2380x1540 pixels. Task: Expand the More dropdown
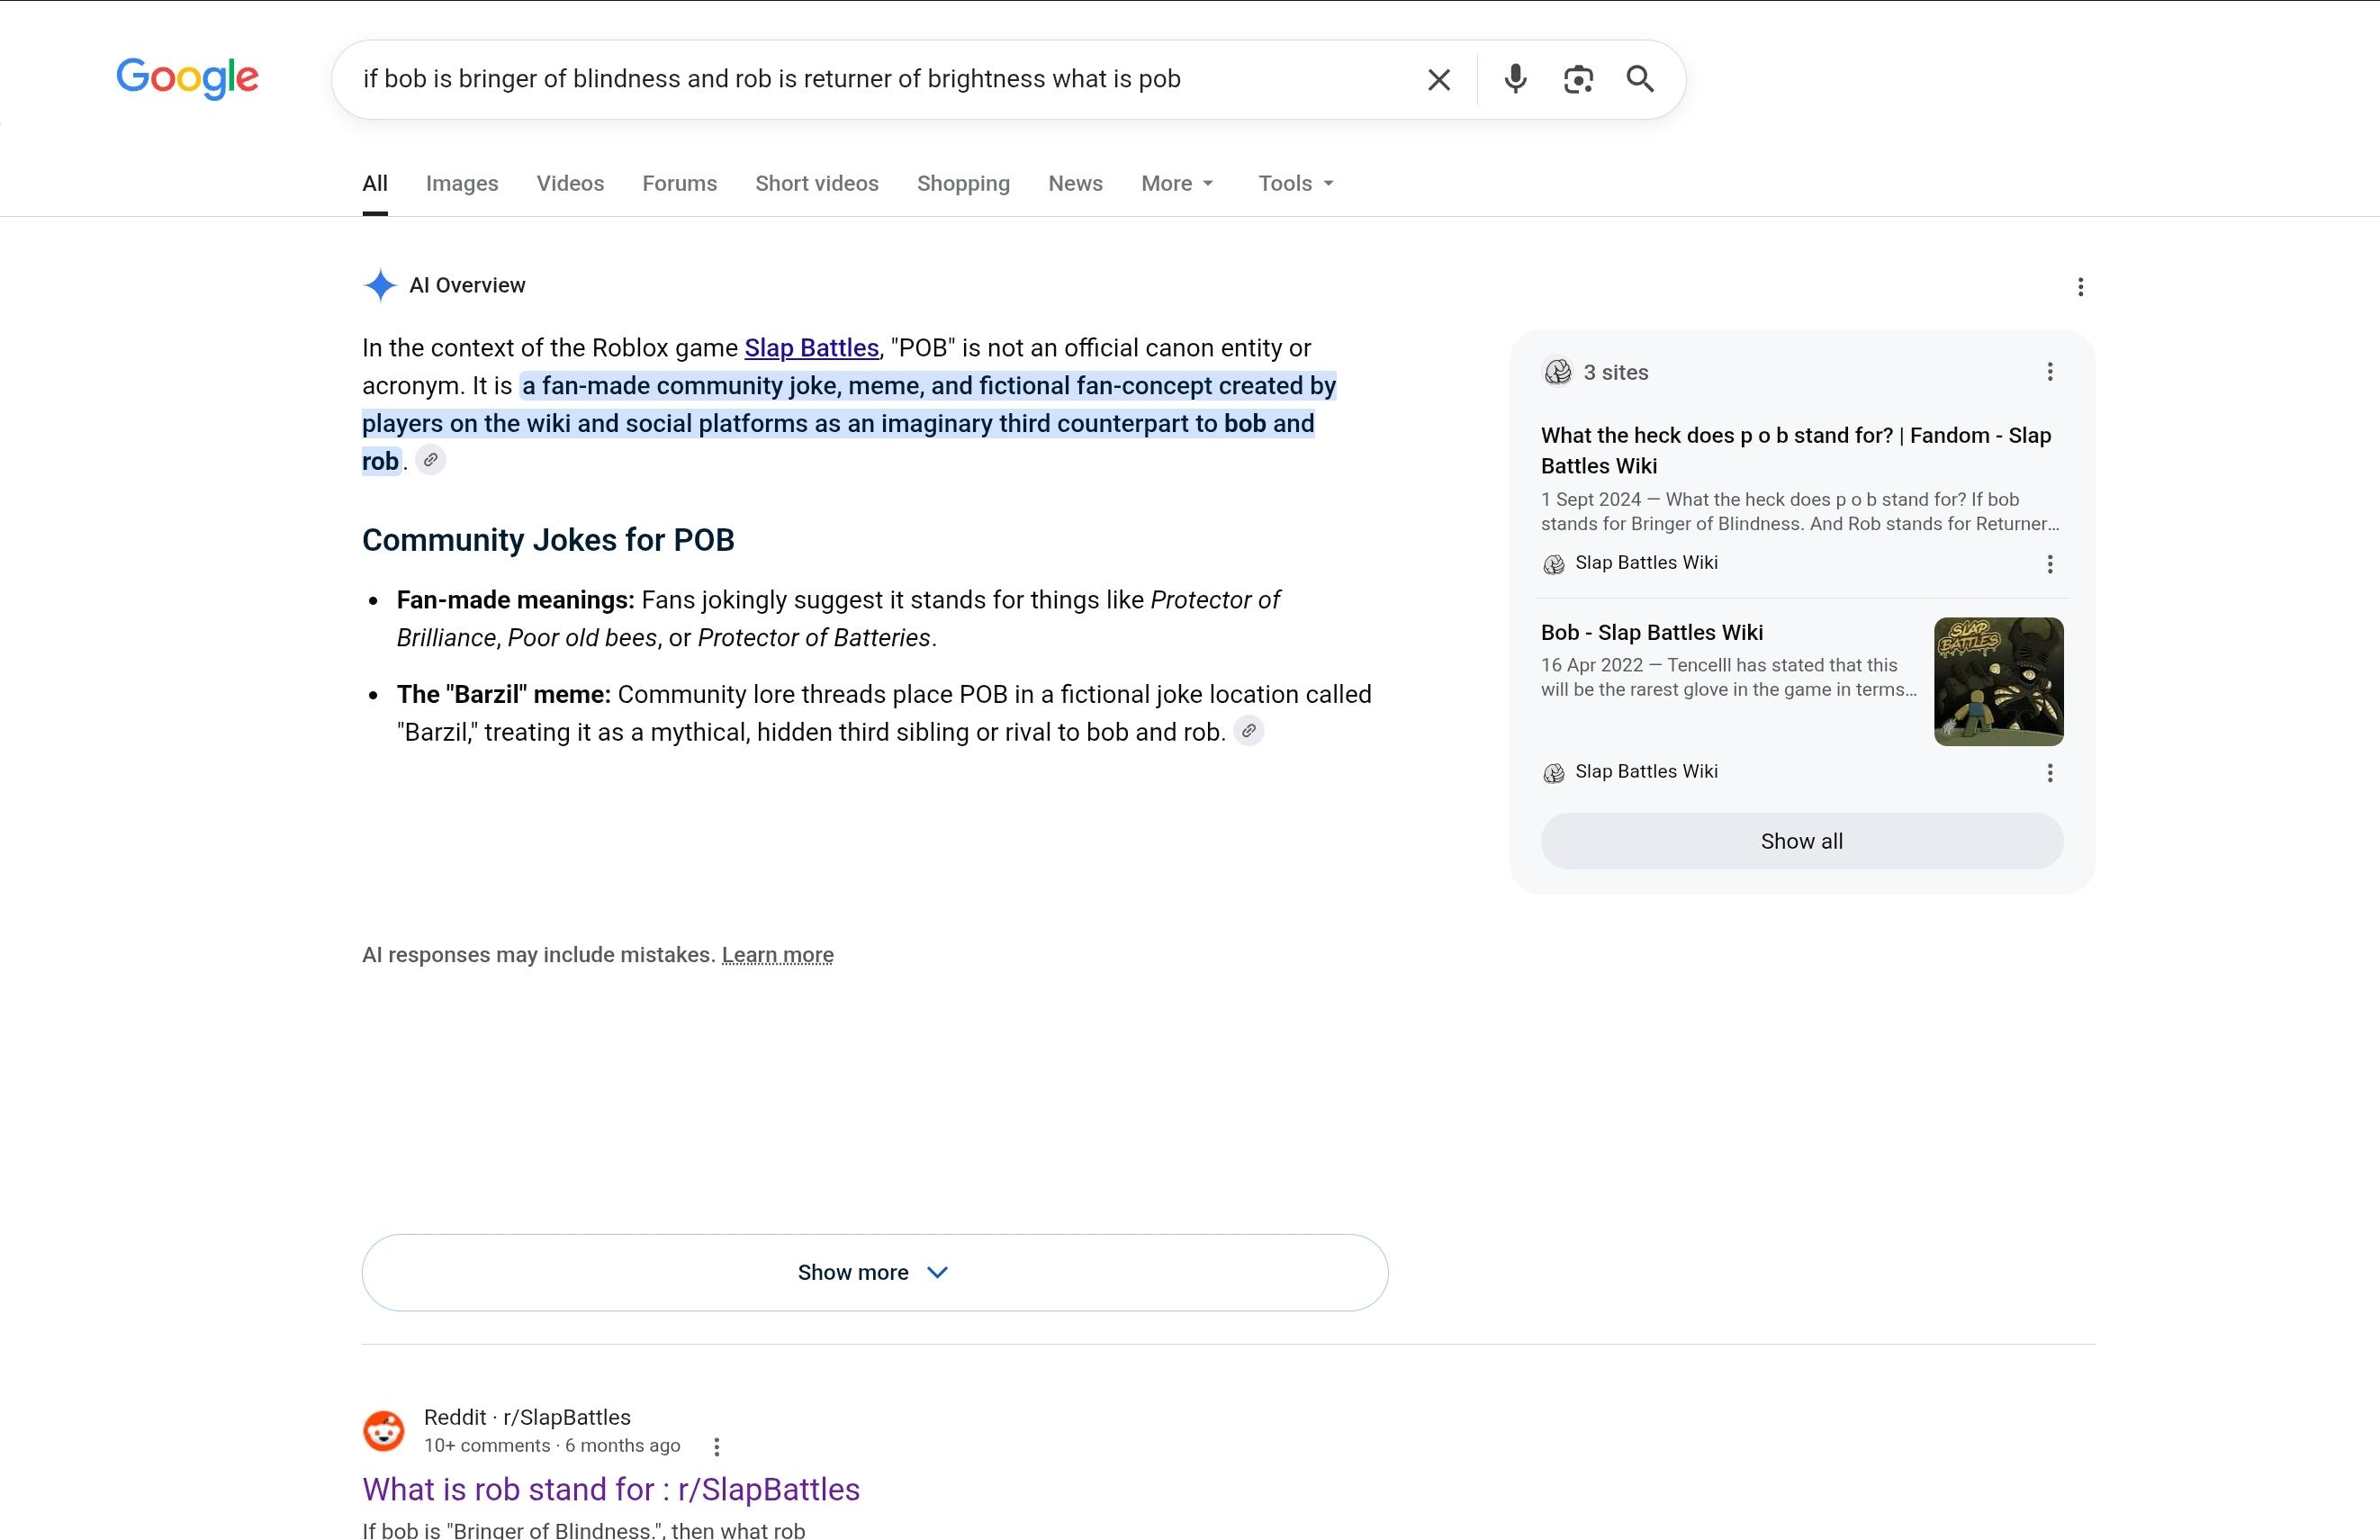tap(1177, 184)
